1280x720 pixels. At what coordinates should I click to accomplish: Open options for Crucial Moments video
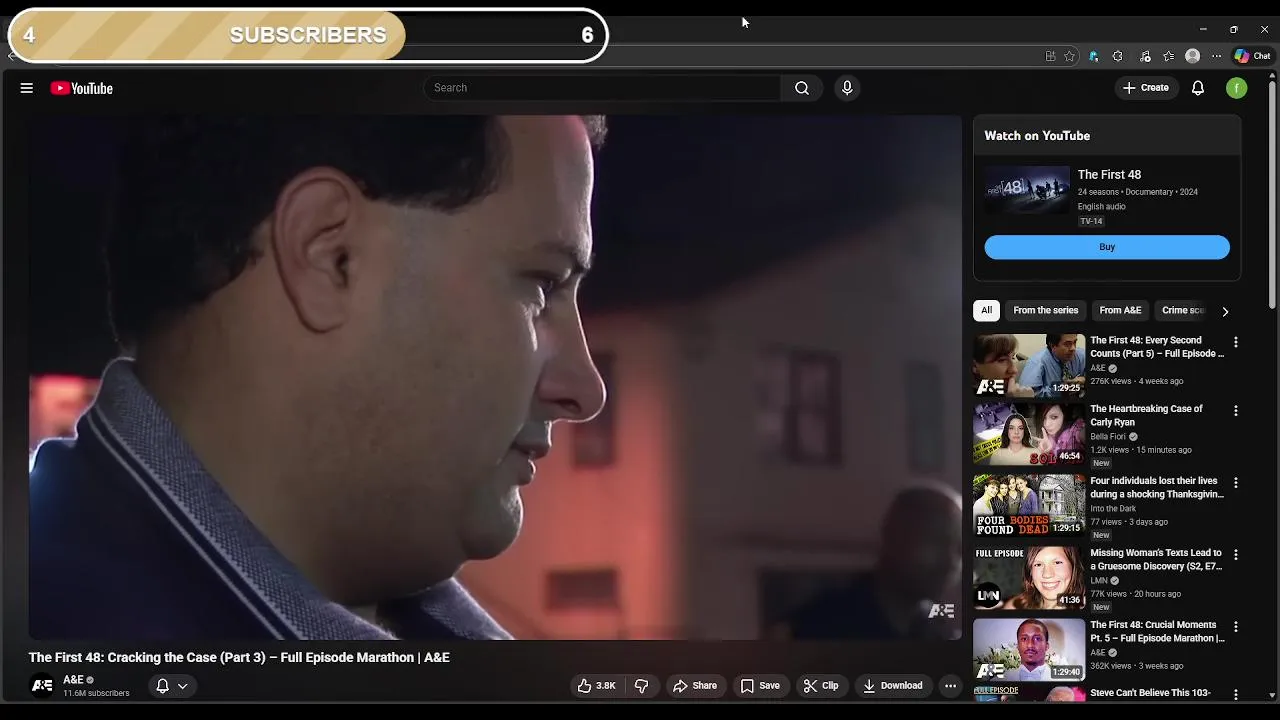click(1236, 627)
